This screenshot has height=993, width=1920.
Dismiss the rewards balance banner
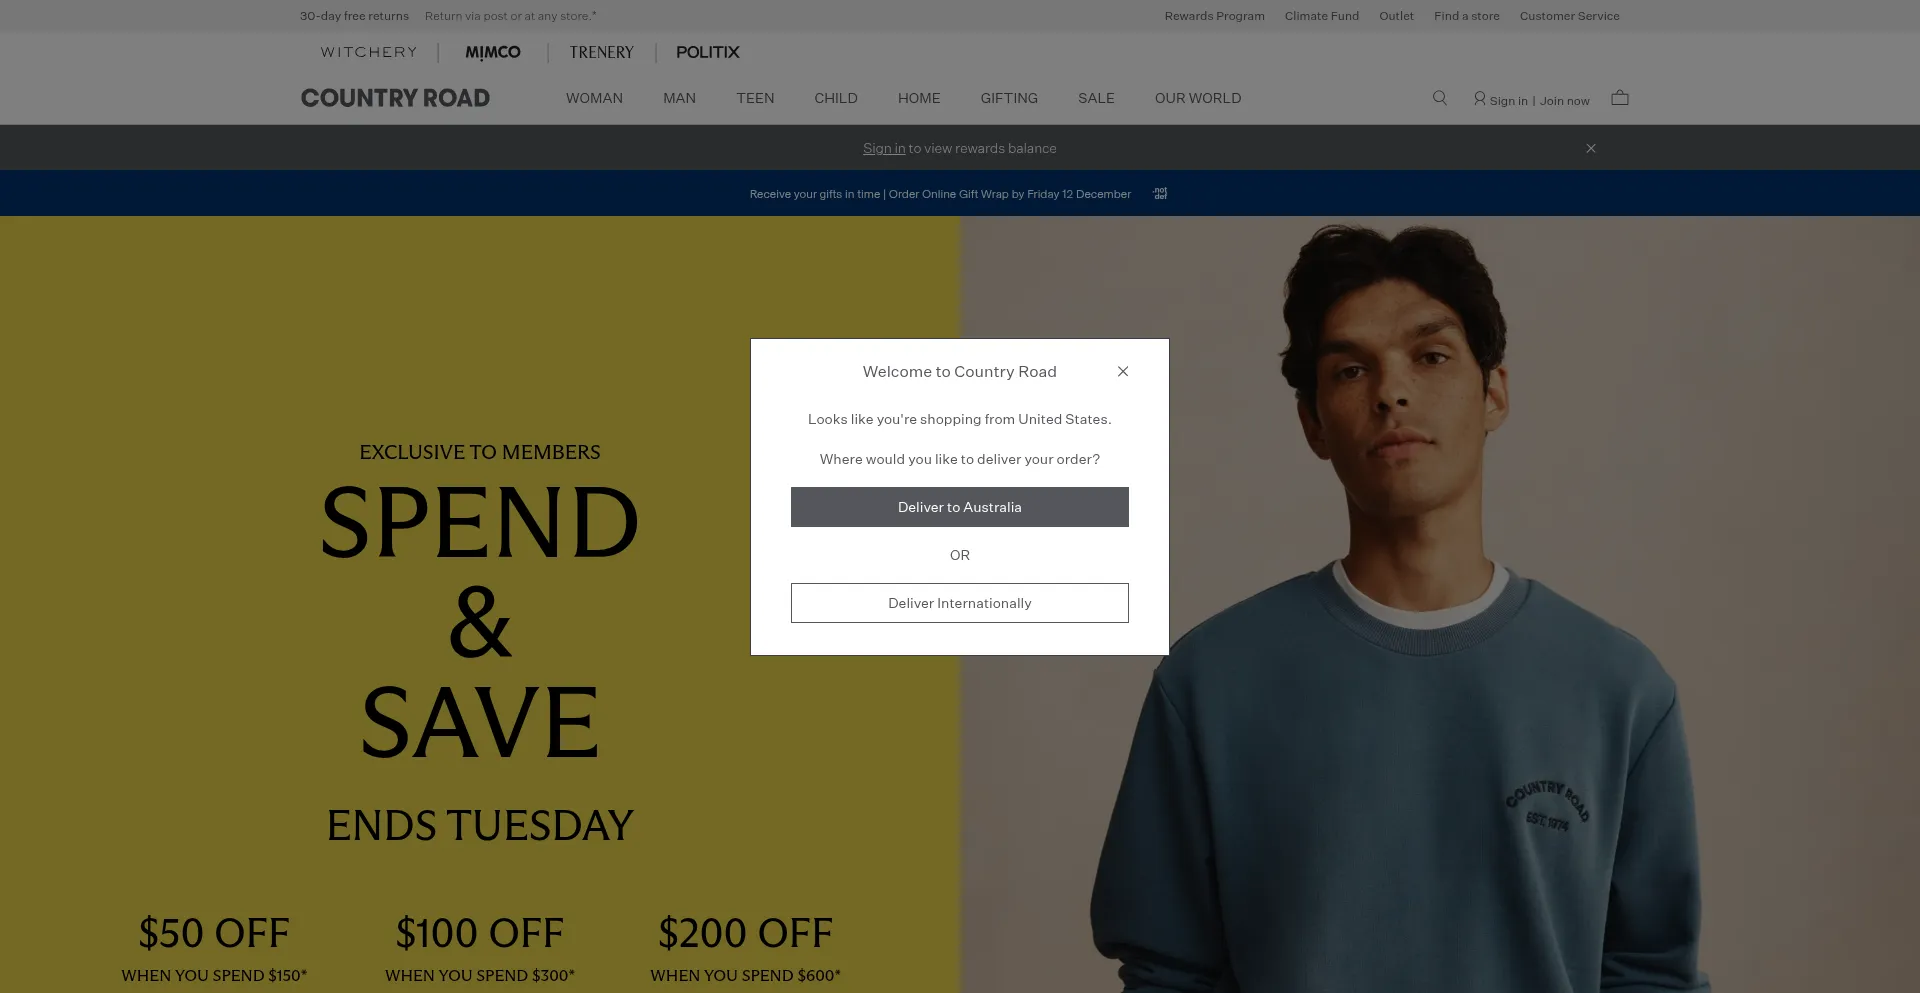click(x=1591, y=148)
